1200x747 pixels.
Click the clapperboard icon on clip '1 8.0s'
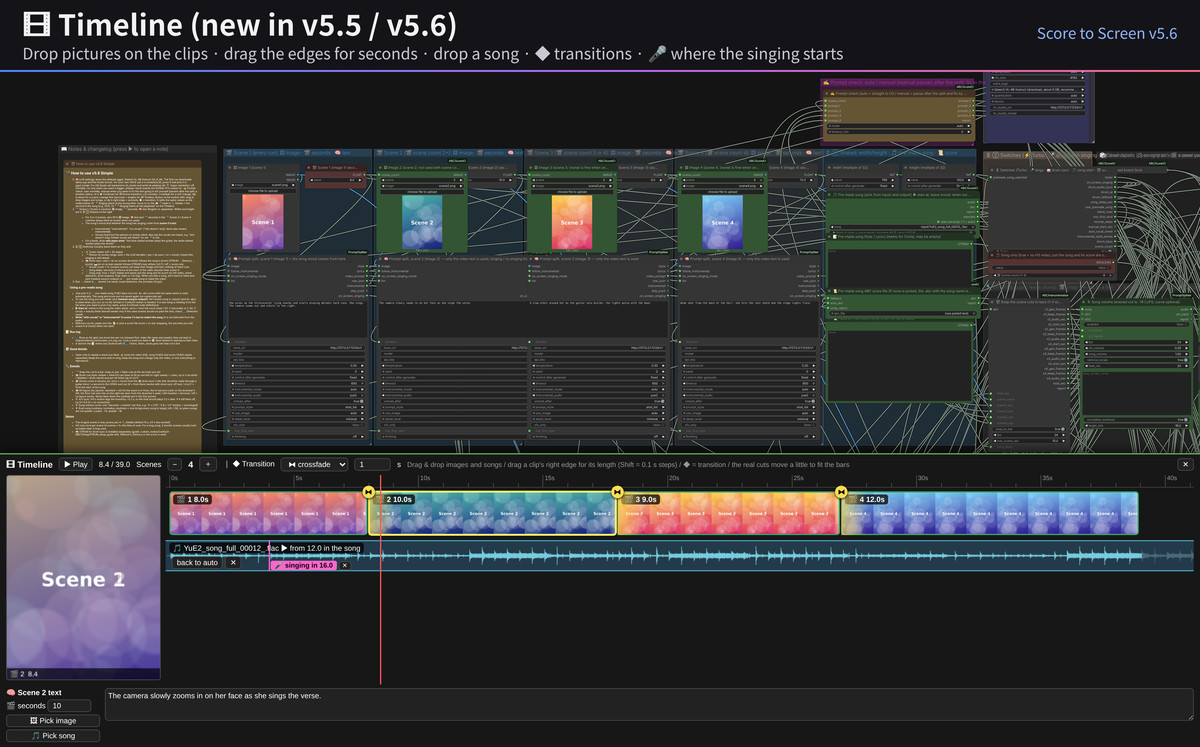coord(180,499)
